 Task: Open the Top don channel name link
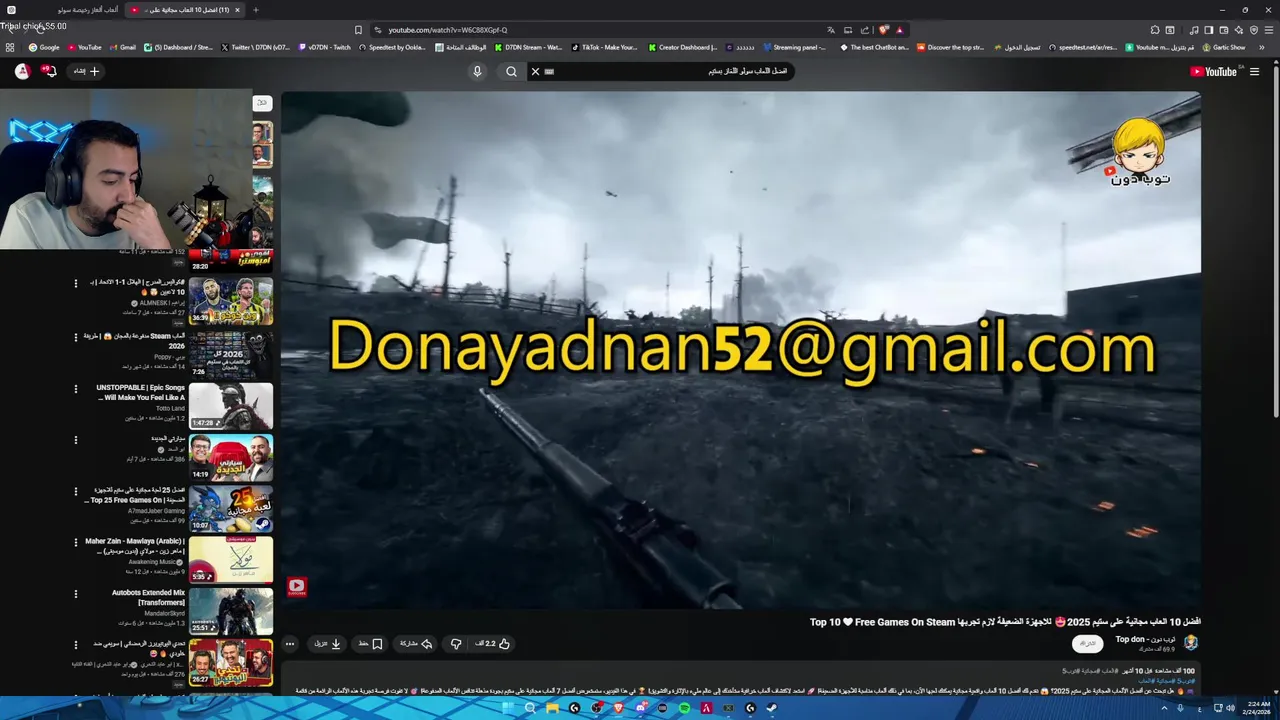pyautogui.click(x=1145, y=639)
